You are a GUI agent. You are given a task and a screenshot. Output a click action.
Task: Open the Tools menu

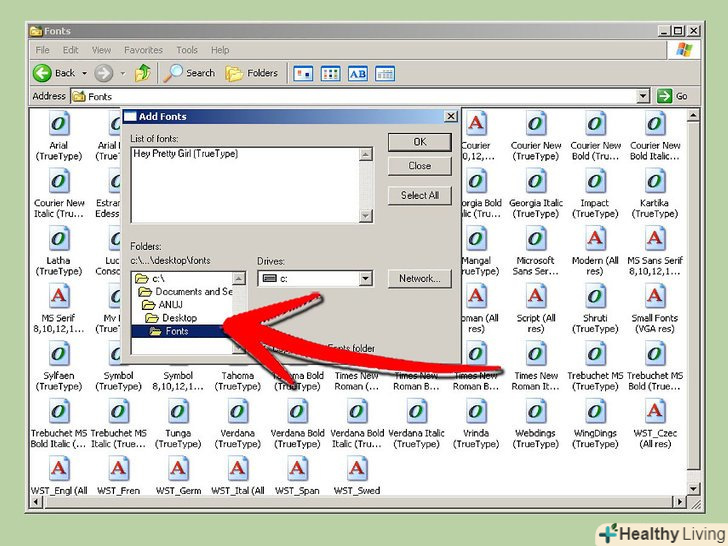187,50
